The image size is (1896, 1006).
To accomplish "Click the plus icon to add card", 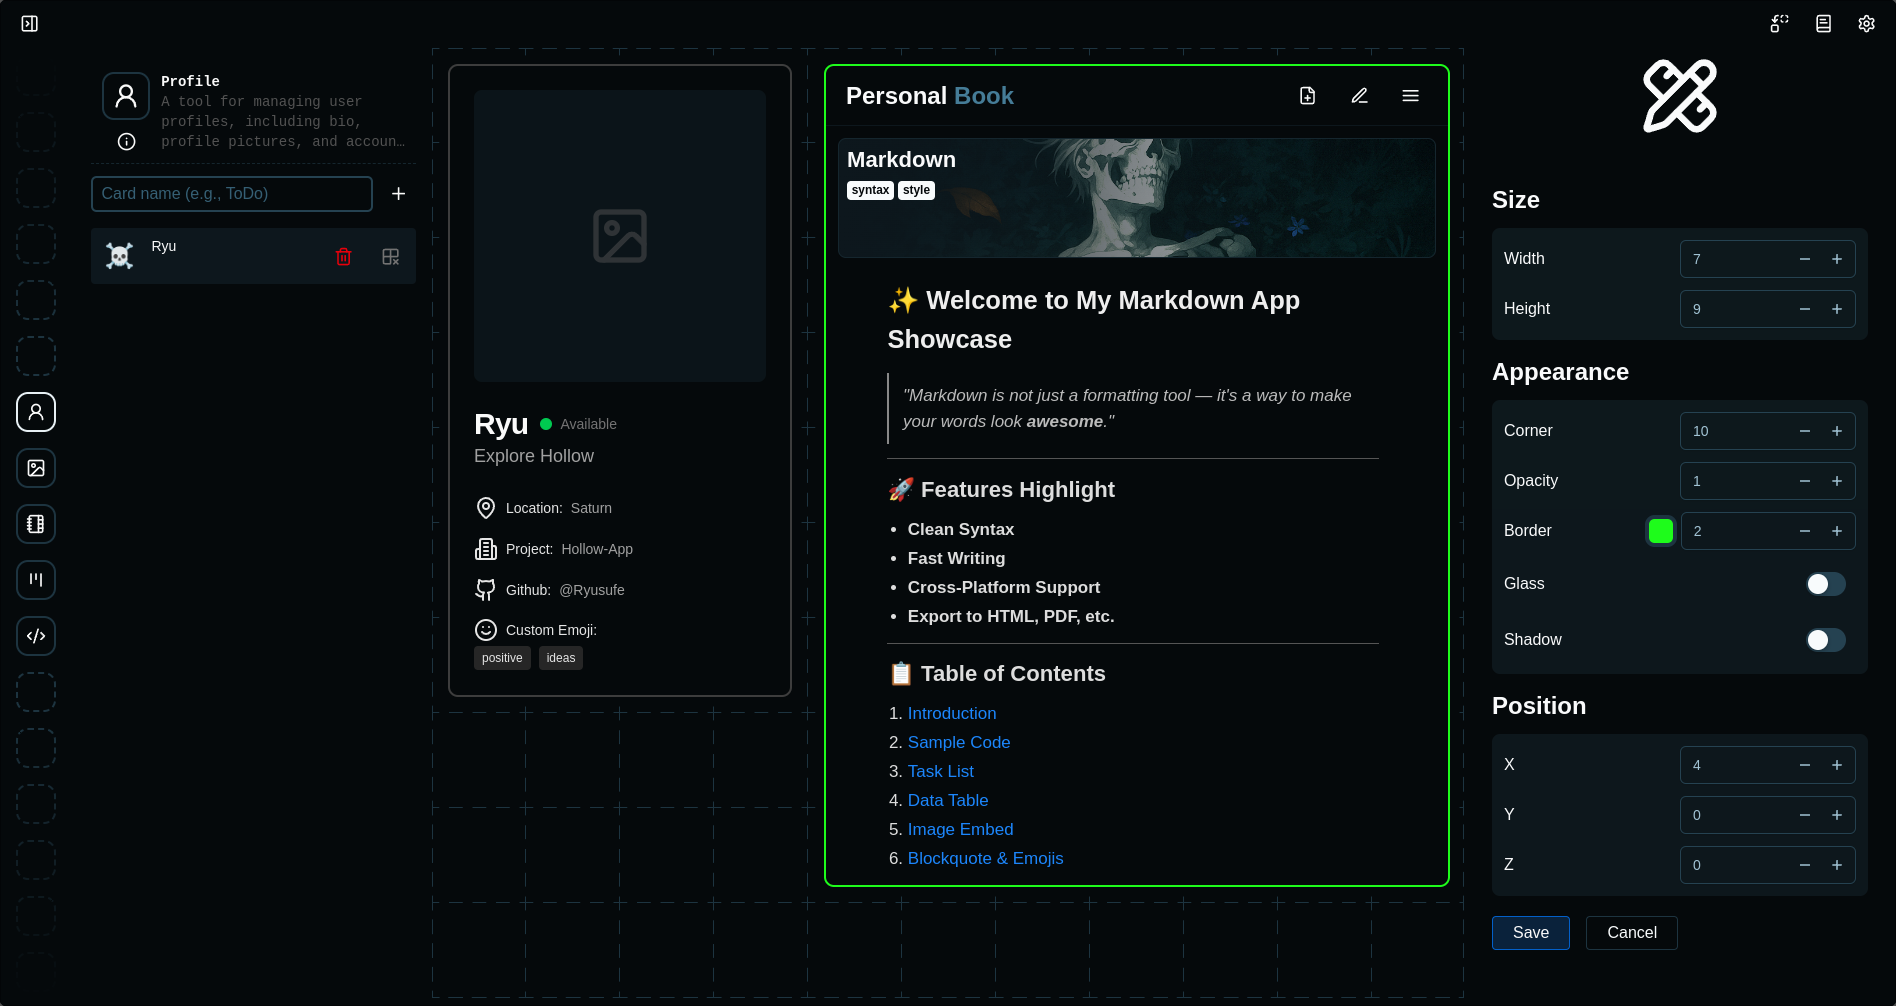I will tap(398, 194).
